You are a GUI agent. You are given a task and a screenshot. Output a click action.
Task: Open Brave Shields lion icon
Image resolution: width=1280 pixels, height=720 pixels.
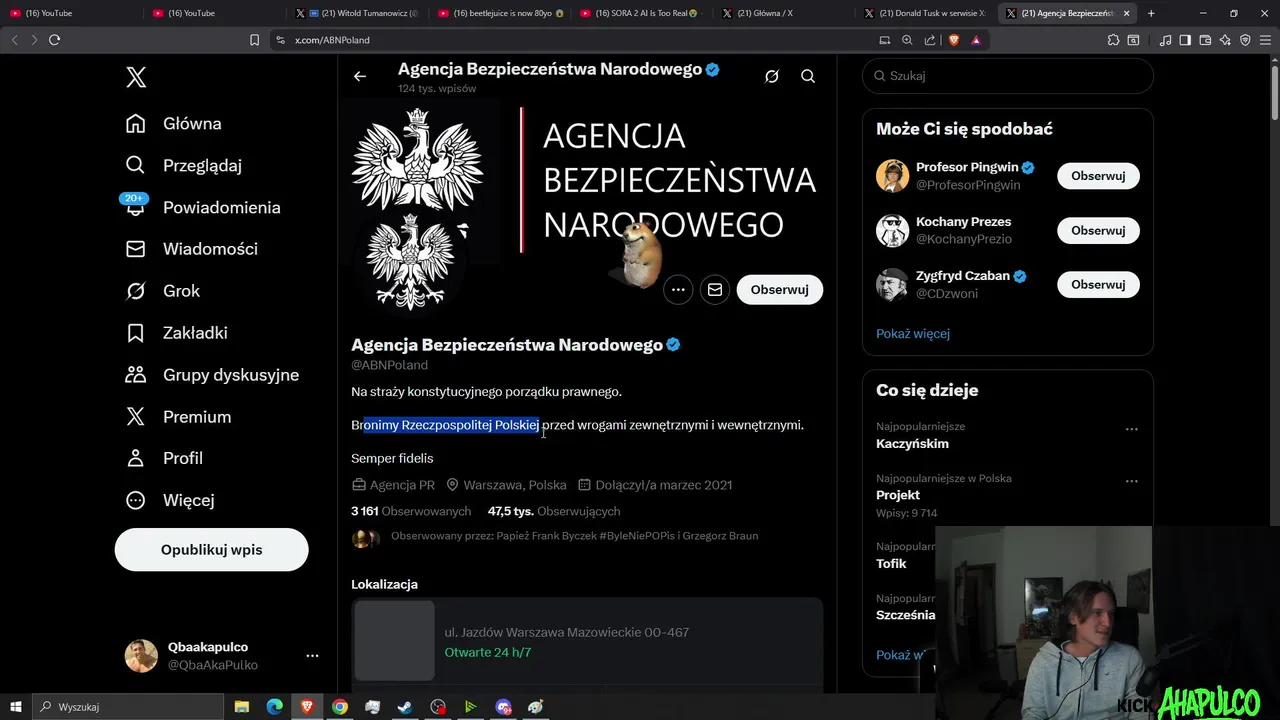point(953,40)
